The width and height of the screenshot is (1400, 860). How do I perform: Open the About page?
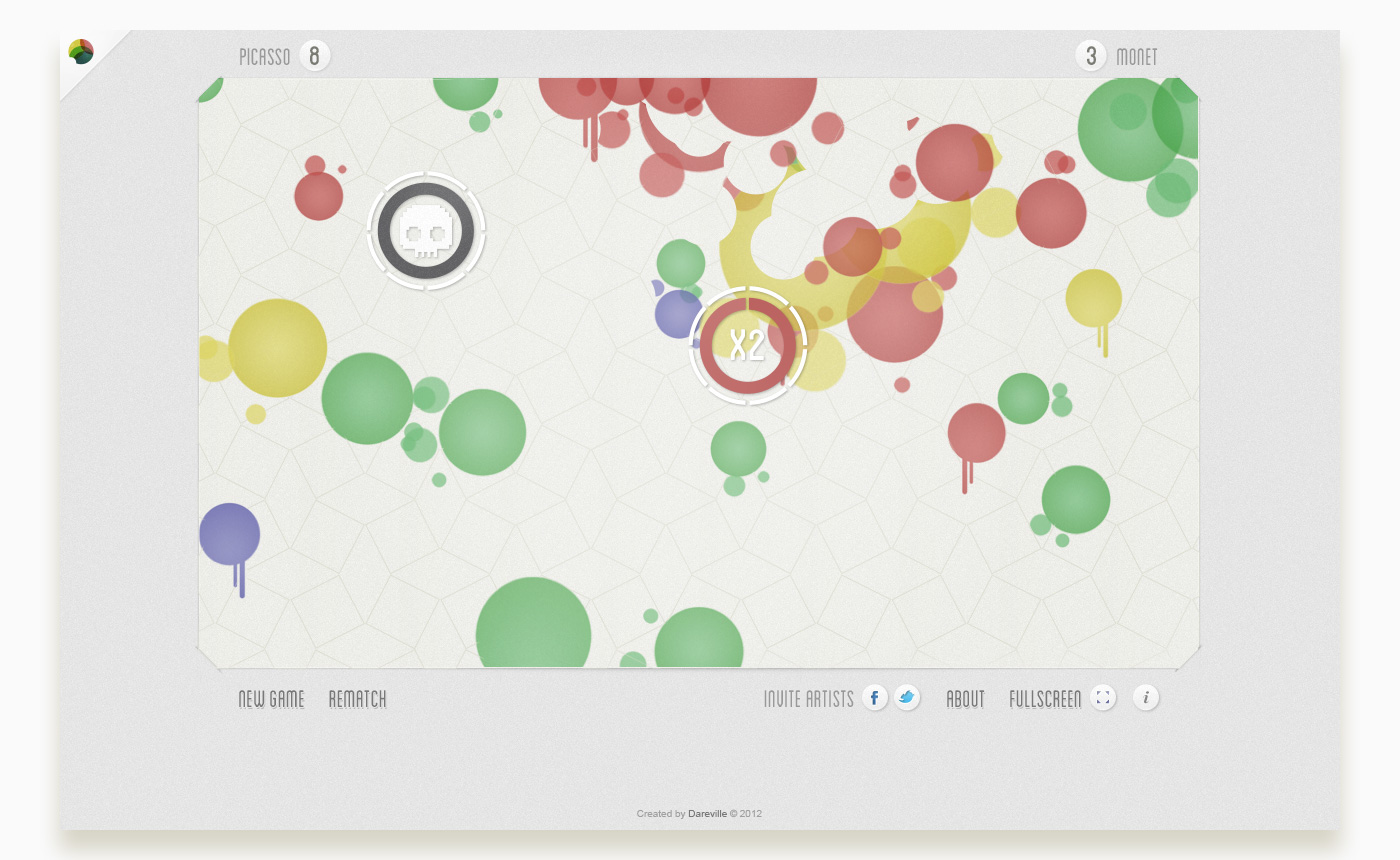(x=965, y=699)
